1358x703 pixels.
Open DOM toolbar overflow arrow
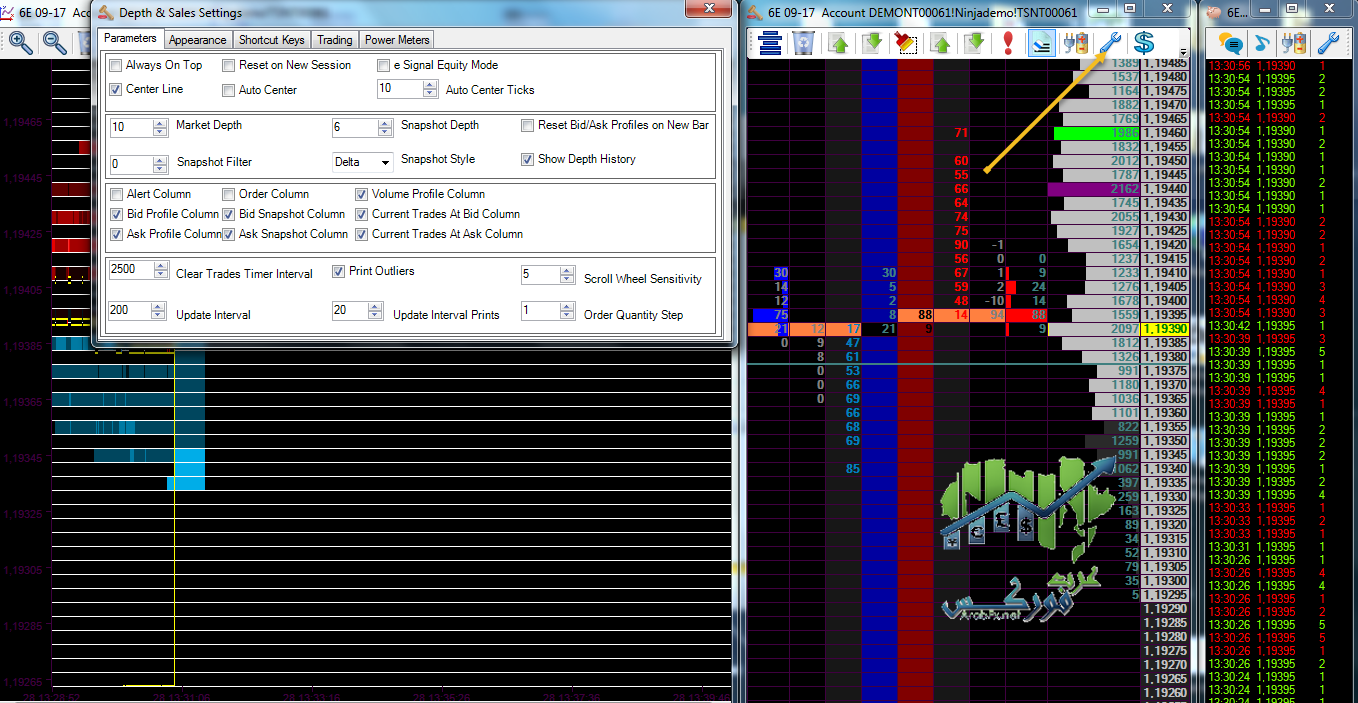click(x=1184, y=53)
